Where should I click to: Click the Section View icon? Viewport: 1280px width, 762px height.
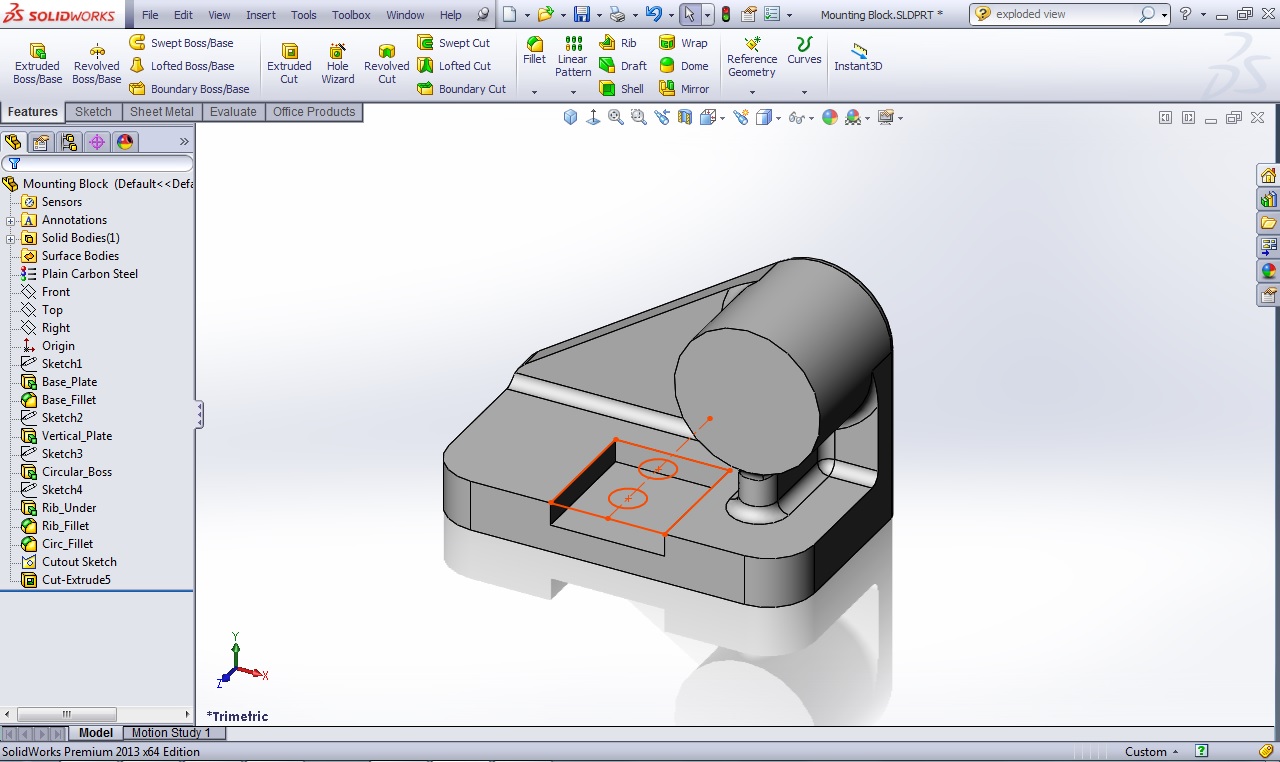click(x=685, y=117)
